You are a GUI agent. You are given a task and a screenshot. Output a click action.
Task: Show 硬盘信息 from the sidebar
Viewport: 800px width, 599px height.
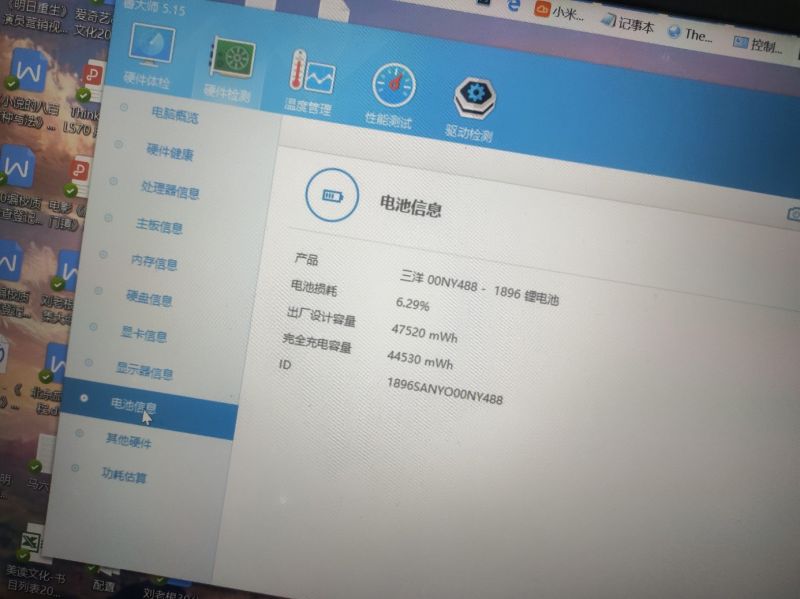pos(149,298)
